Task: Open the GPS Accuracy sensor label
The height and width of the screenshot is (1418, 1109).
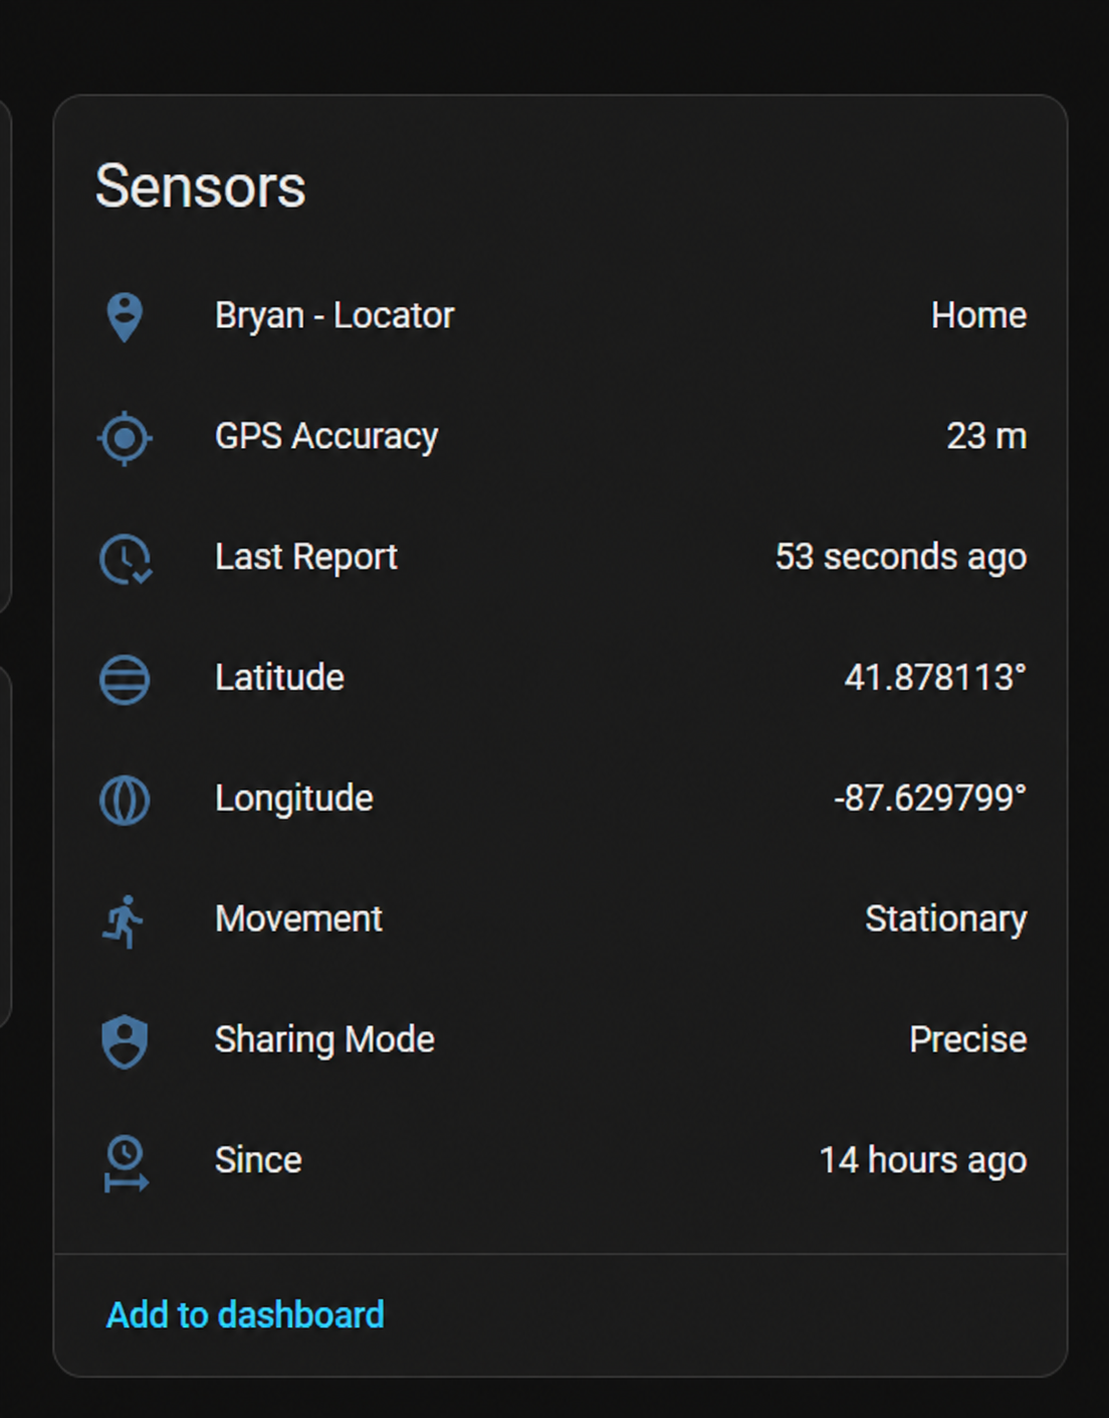Action: pos(327,437)
